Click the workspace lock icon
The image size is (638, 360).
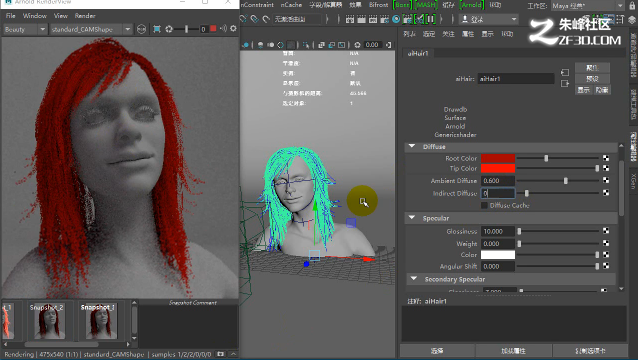tap(632, 6)
